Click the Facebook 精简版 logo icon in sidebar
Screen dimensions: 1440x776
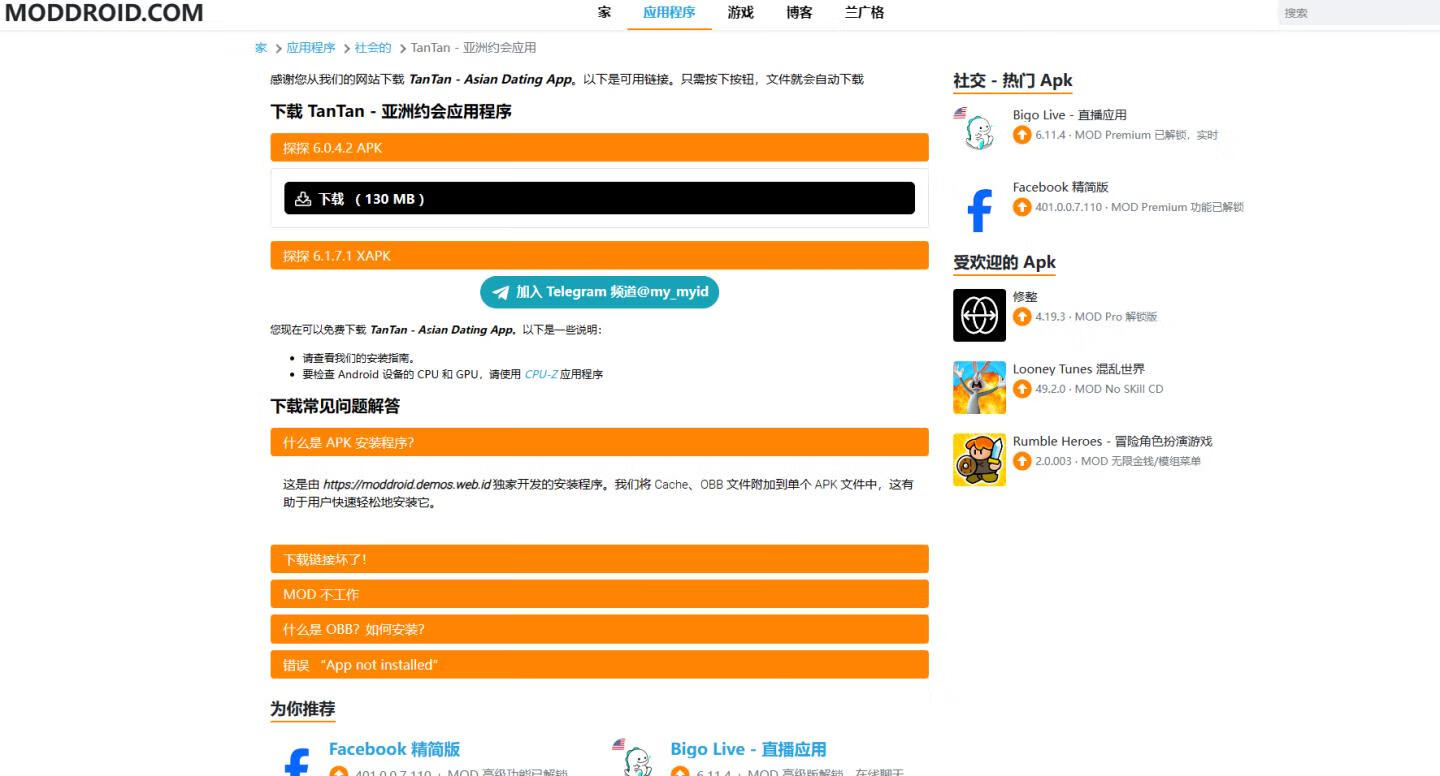tap(979, 208)
